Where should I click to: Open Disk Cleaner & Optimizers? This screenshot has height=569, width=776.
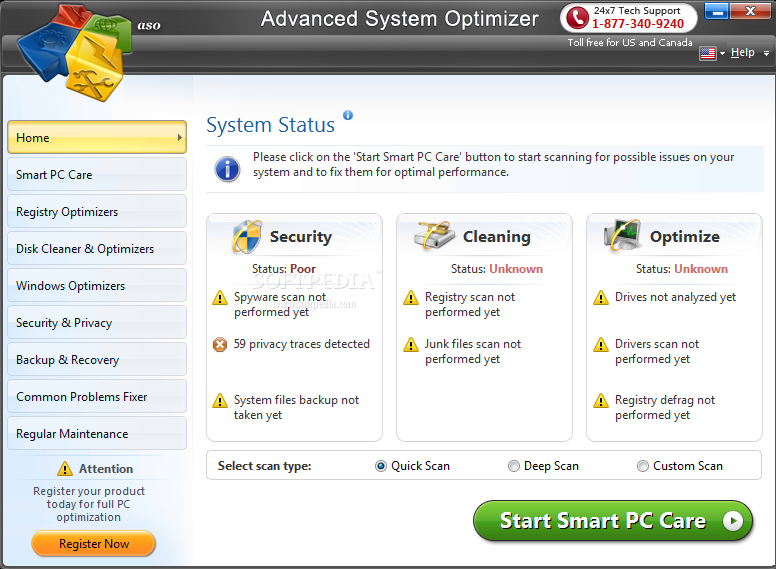click(97, 248)
